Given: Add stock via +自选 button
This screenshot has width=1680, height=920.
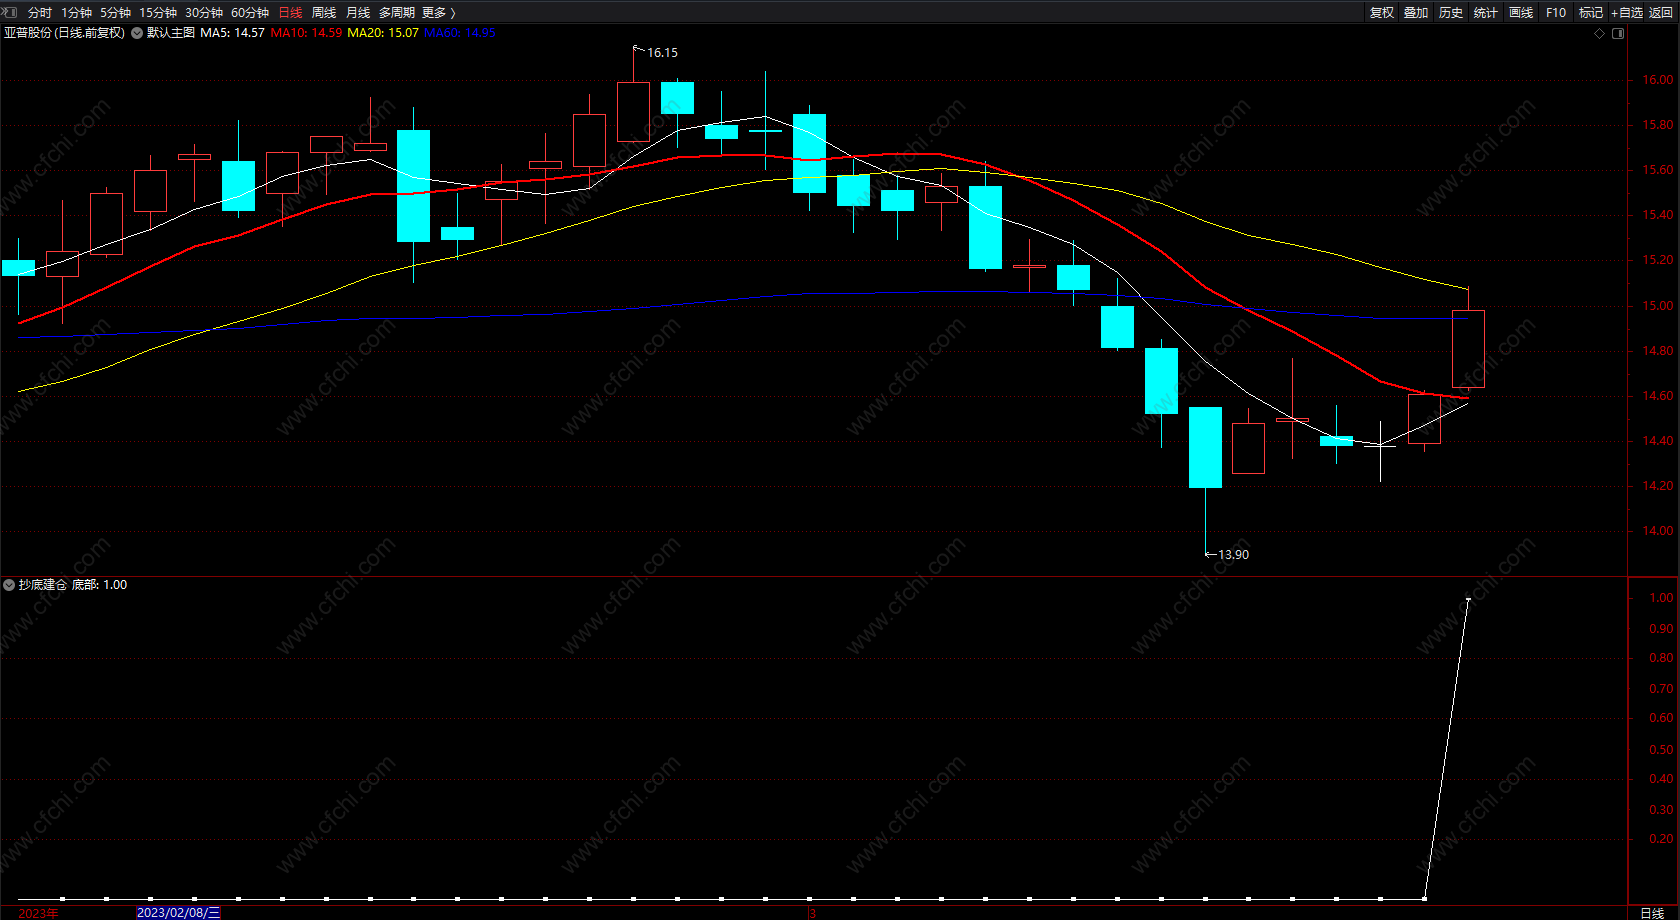Looking at the screenshot, I should tap(1627, 12).
